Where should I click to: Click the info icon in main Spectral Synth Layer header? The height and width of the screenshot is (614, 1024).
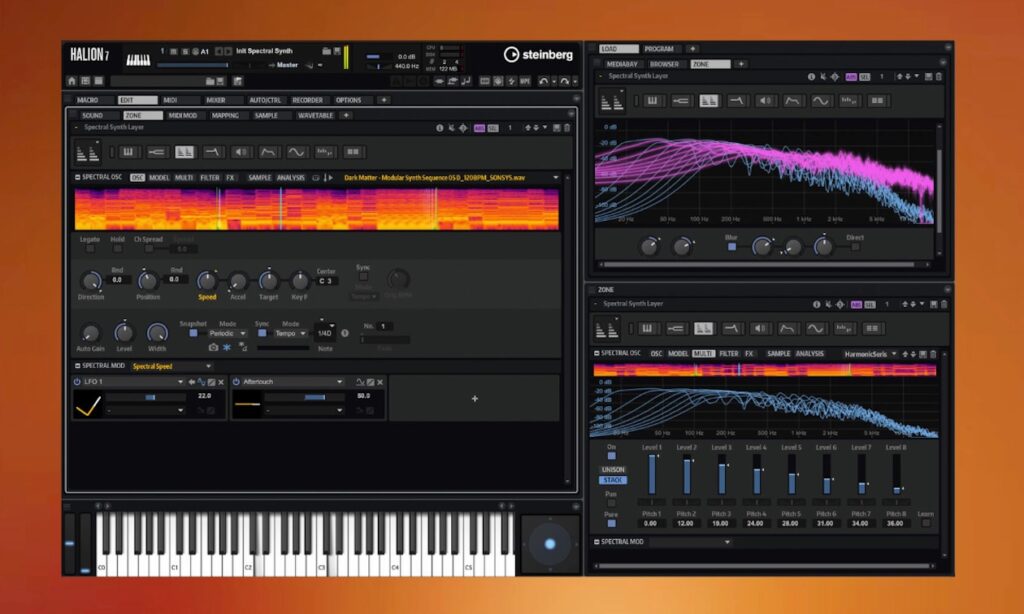tap(440, 128)
